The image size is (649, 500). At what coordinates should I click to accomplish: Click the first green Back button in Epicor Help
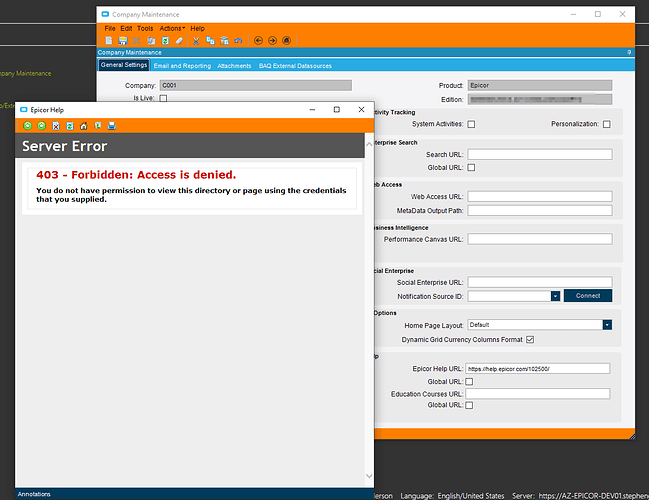tap(27, 125)
